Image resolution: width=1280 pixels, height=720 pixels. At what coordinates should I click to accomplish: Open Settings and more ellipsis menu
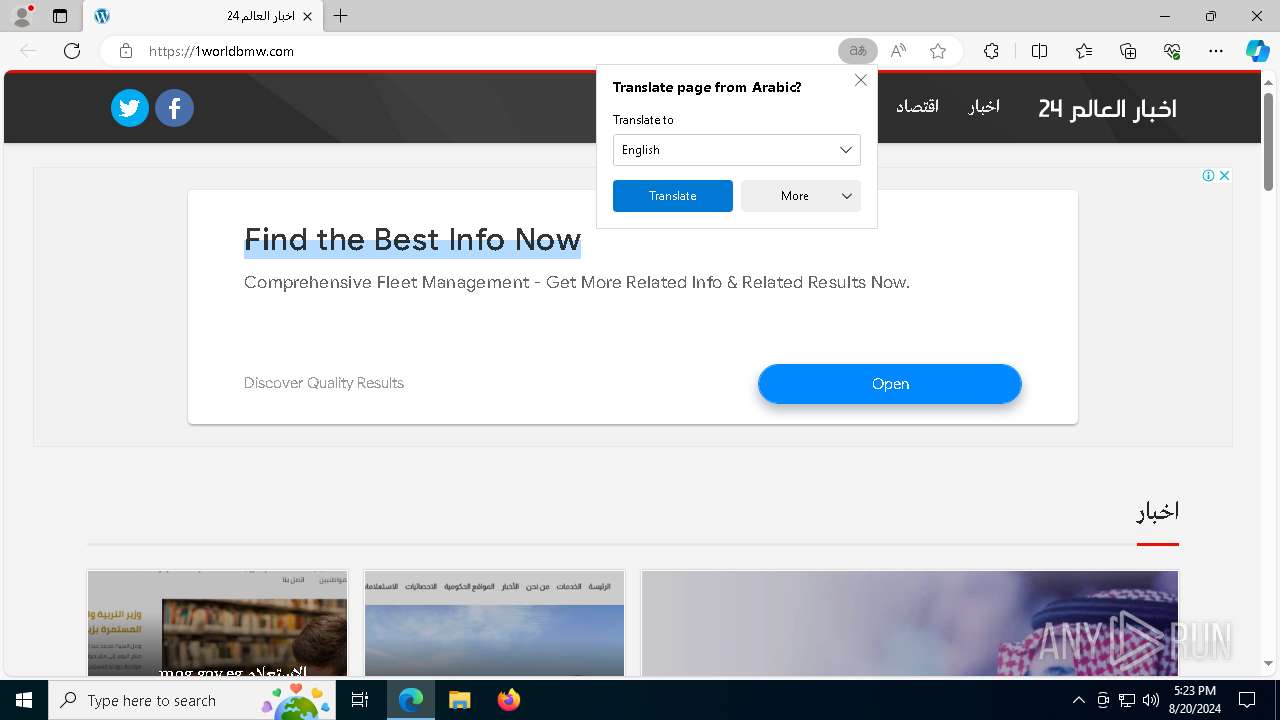point(1216,51)
